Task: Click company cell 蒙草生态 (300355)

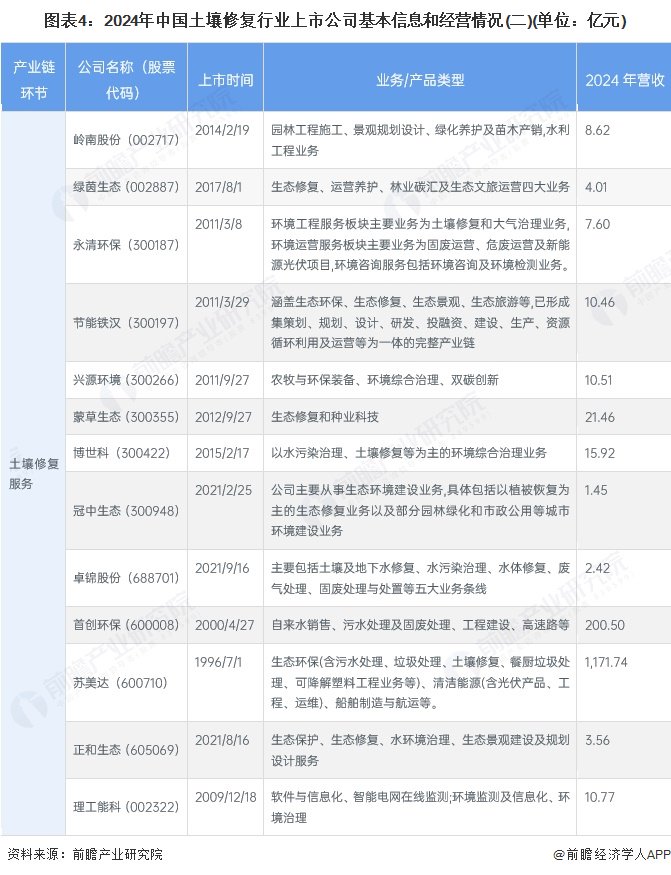Action: tap(126, 417)
